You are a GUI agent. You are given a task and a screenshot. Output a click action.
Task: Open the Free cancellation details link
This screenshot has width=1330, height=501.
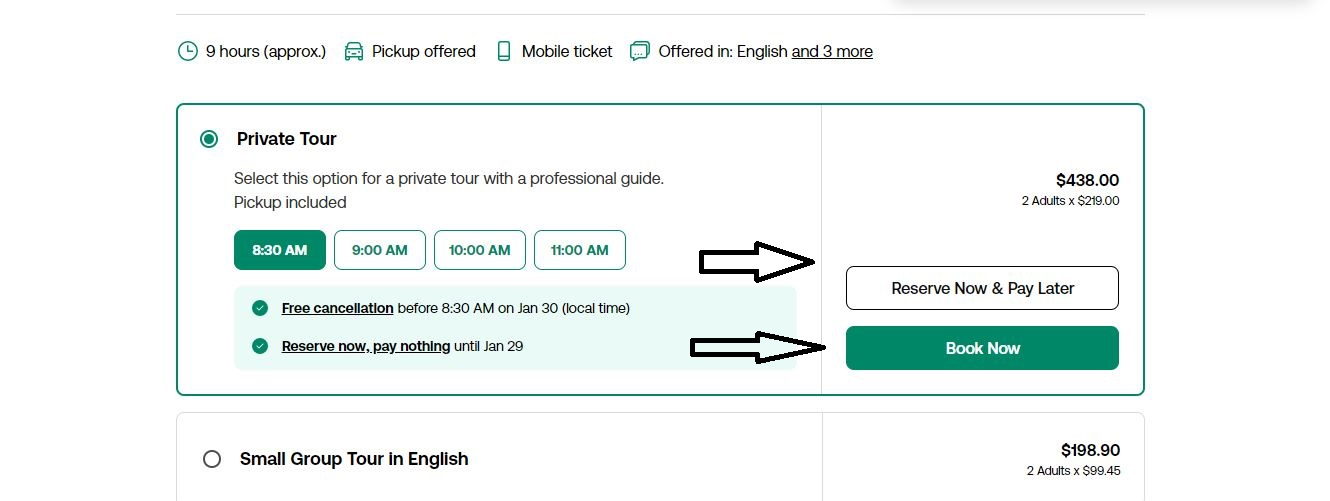337,308
